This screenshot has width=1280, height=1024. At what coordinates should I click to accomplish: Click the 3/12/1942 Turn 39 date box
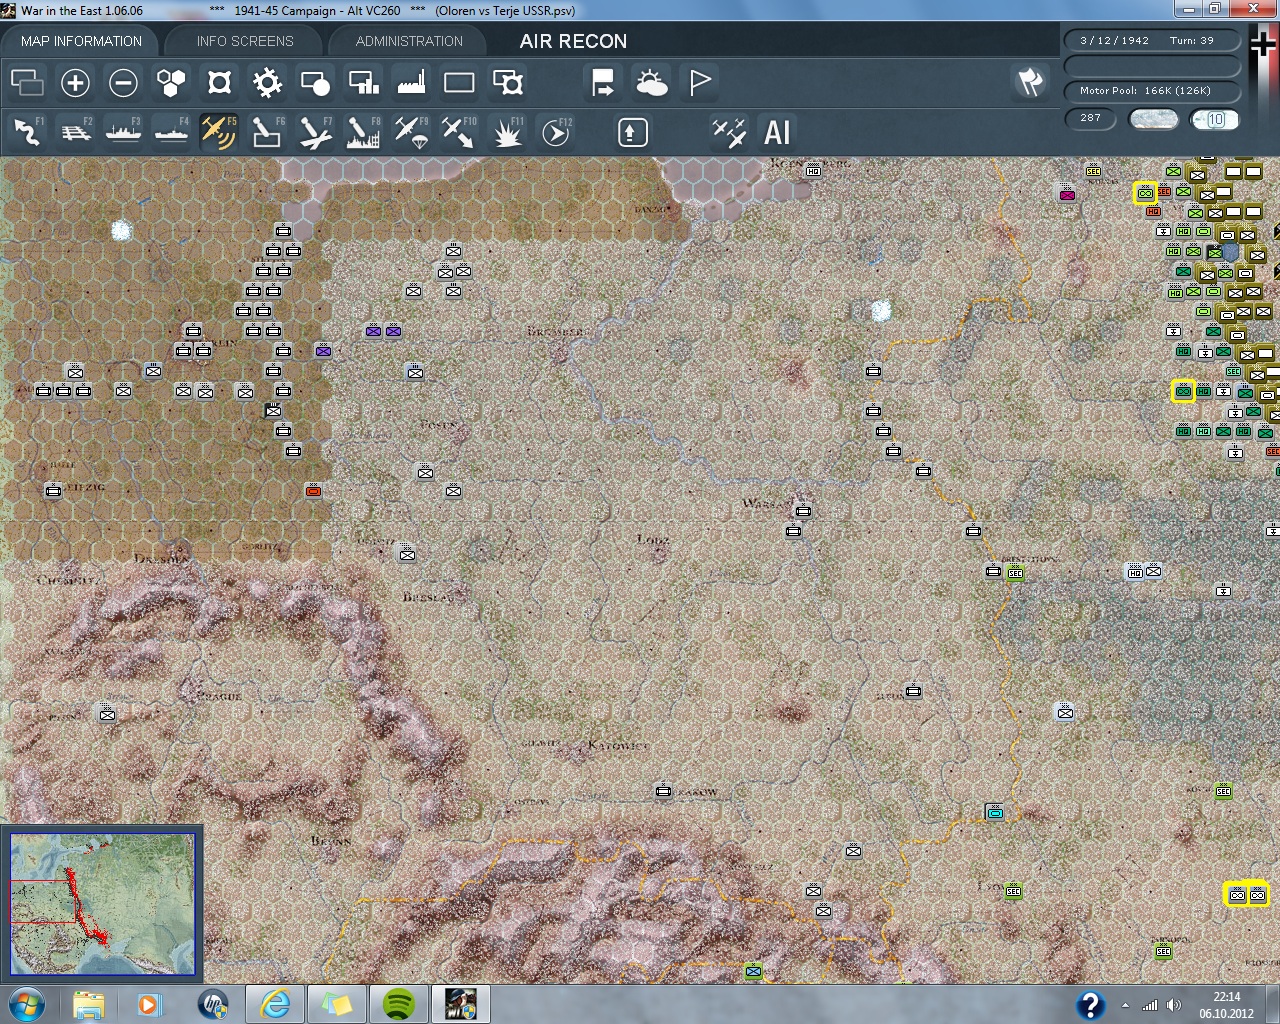[x=1151, y=41]
